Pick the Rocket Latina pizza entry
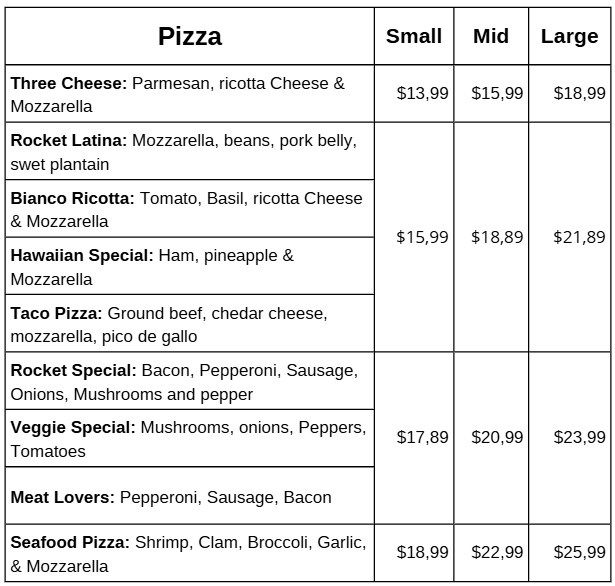615x586 pixels. [190, 151]
